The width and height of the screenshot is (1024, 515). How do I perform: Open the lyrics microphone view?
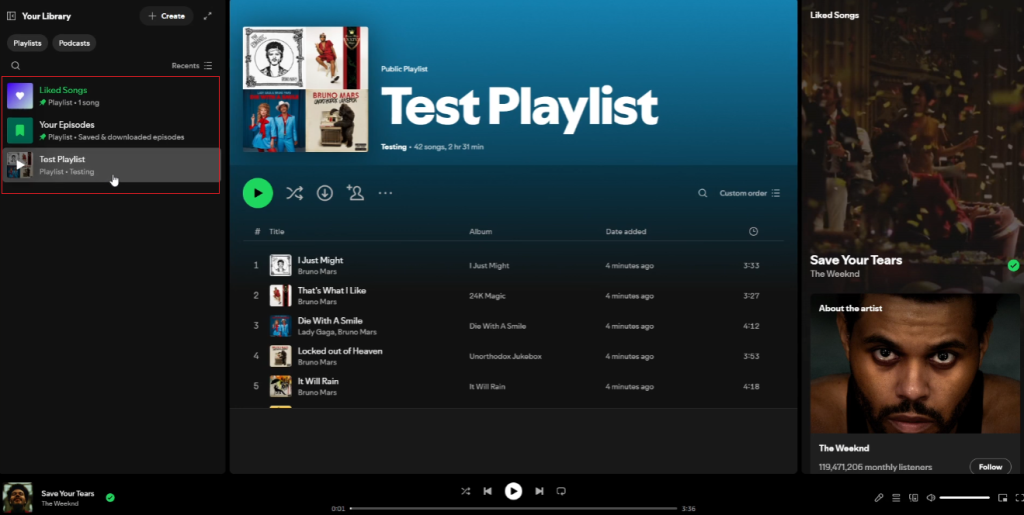click(879, 498)
